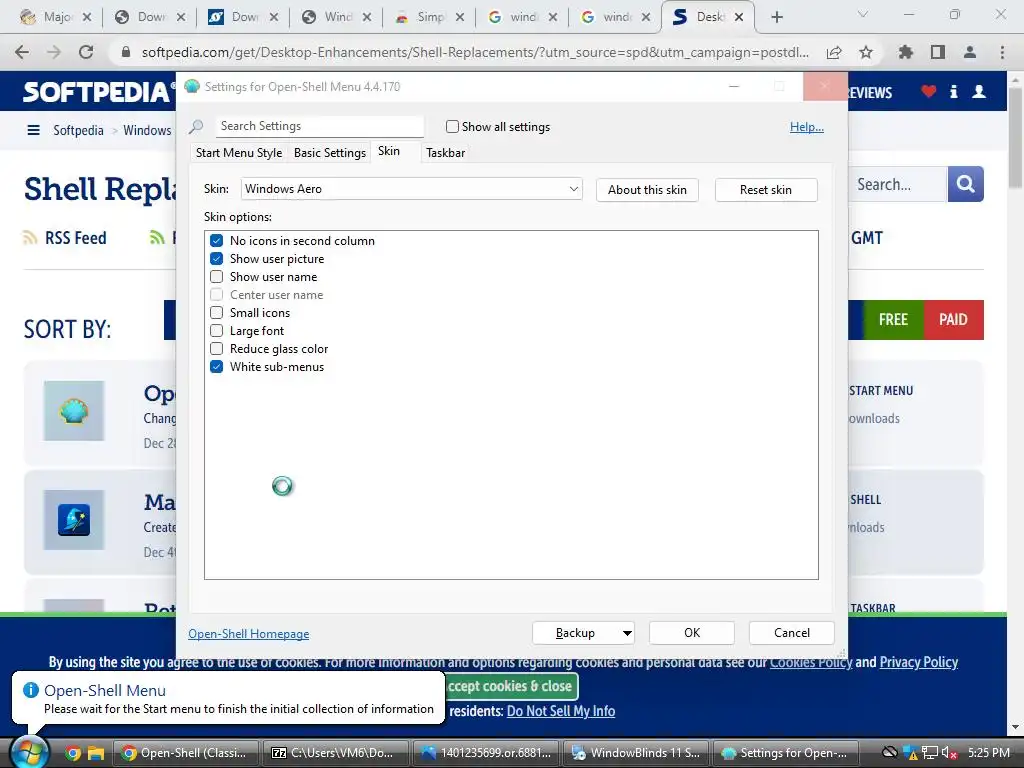Screen dimensions: 1024x768
Task: Enable Small icons skin option
Action: pyautogui.click(x=217, y=313)
